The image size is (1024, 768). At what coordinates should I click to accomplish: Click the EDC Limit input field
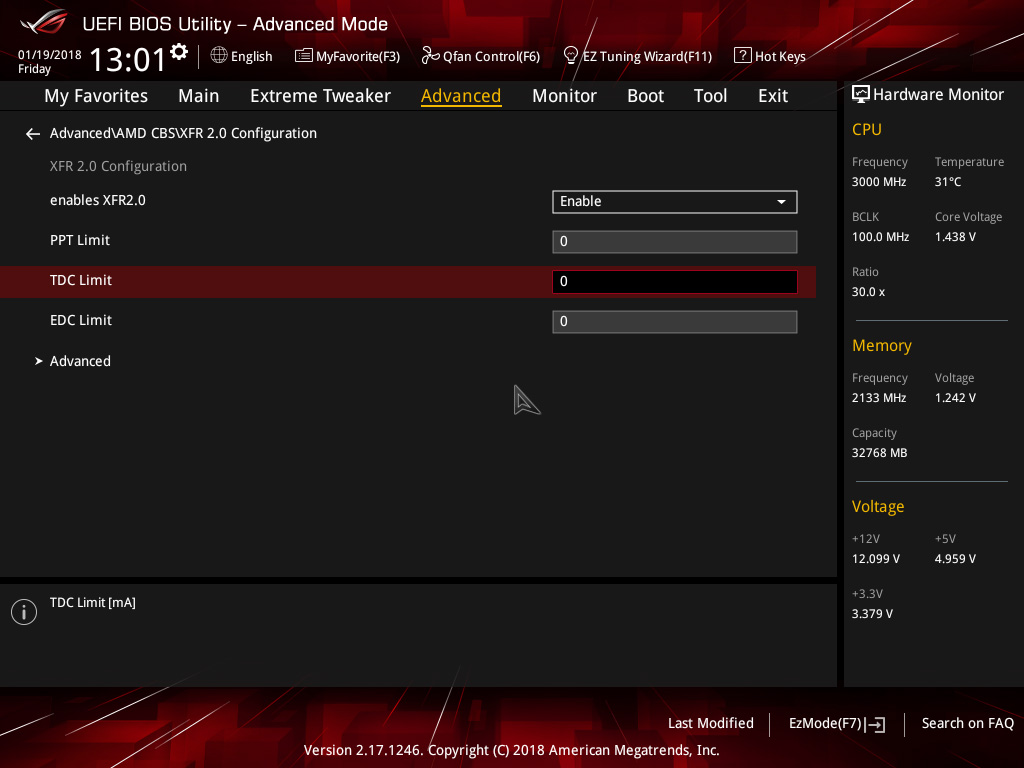click(x=675, y=321)
